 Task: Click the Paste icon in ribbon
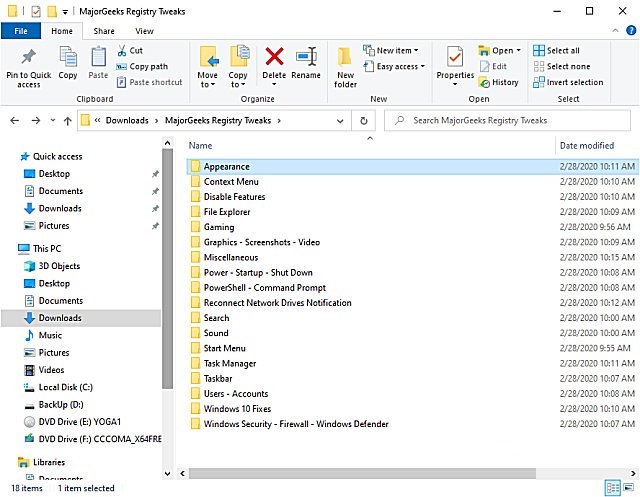tap(98, 57)
